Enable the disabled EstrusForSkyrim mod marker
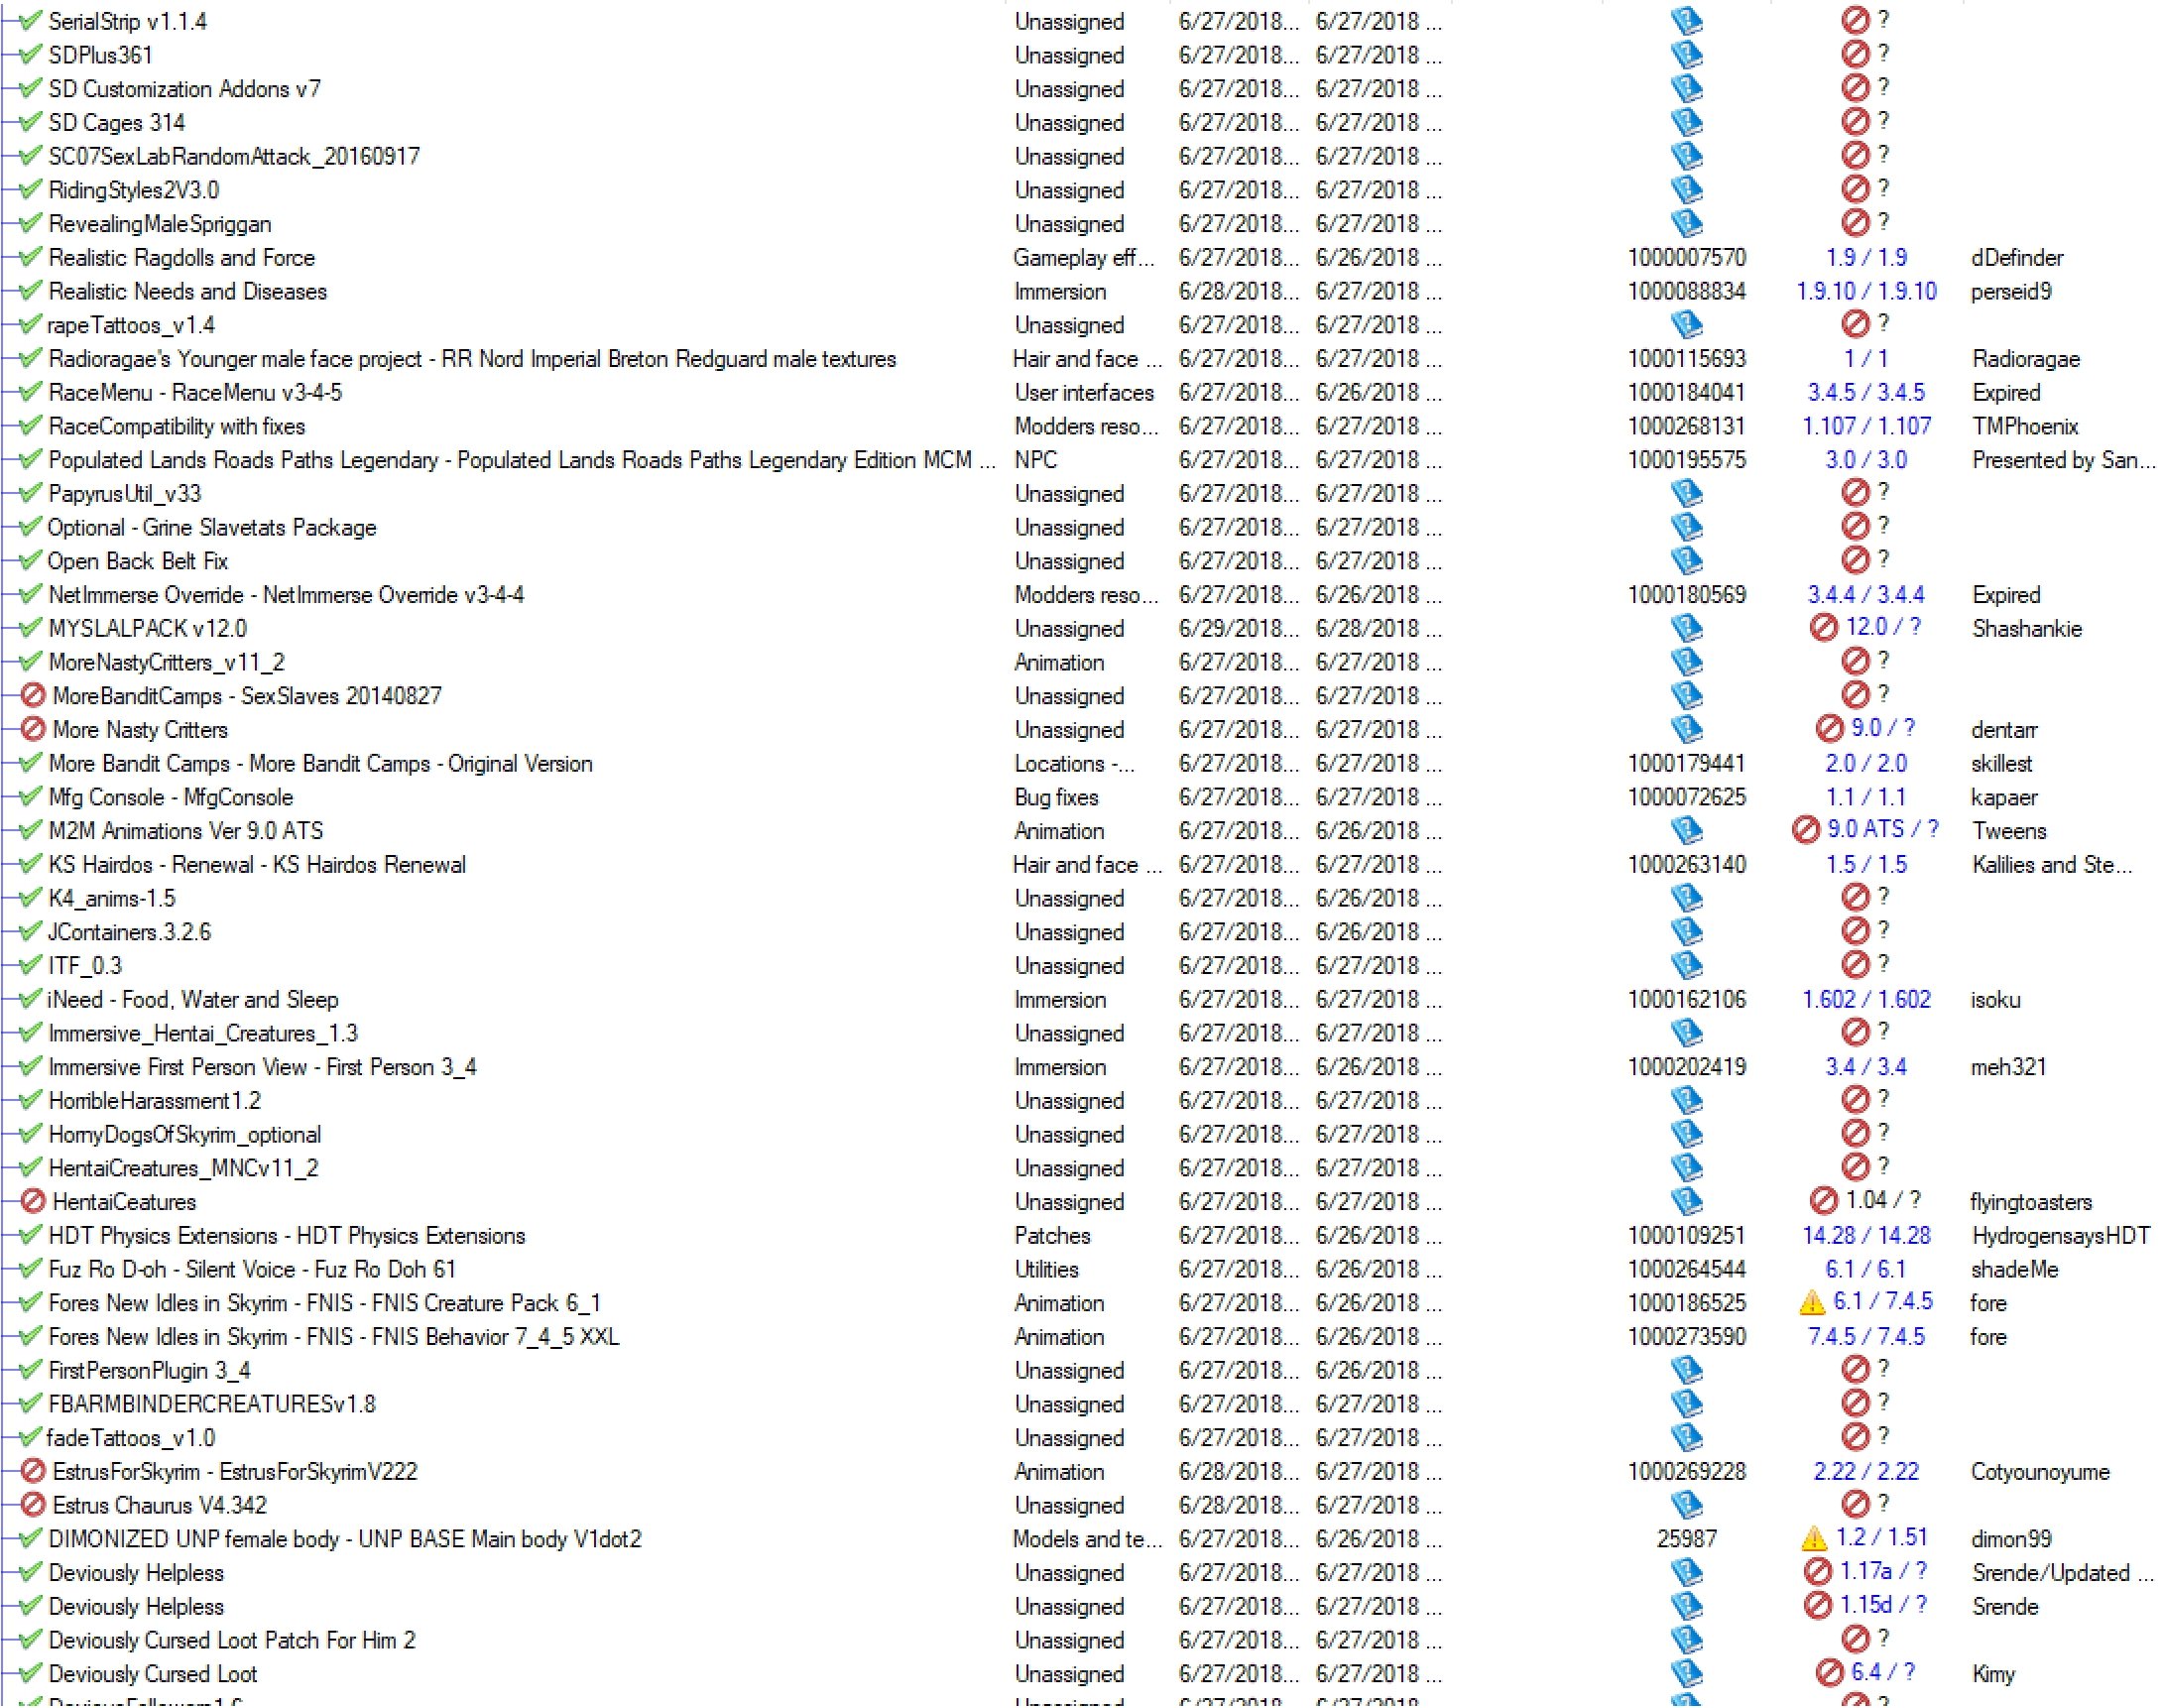This screenshot has width=2162, height=1708. (x=33, y=1471)
